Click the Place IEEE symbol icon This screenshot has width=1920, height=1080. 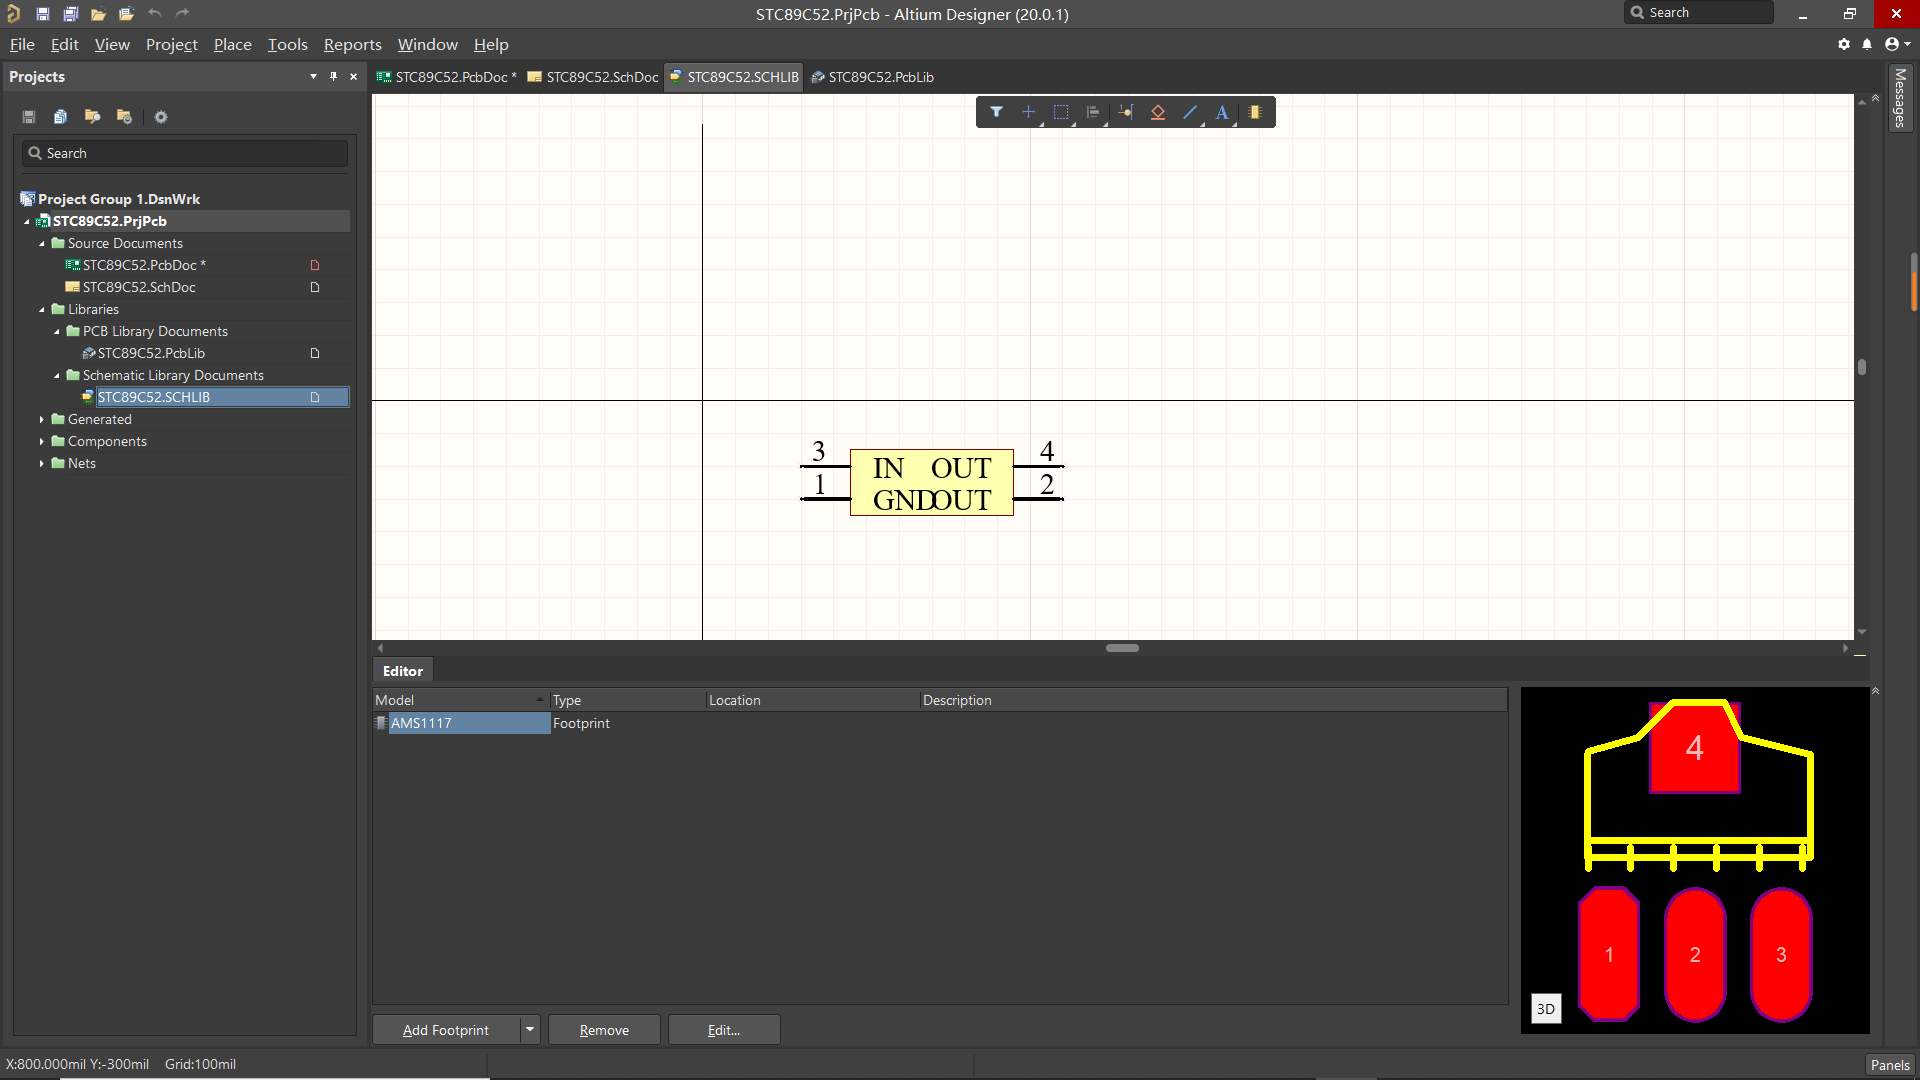point(1158,112)
